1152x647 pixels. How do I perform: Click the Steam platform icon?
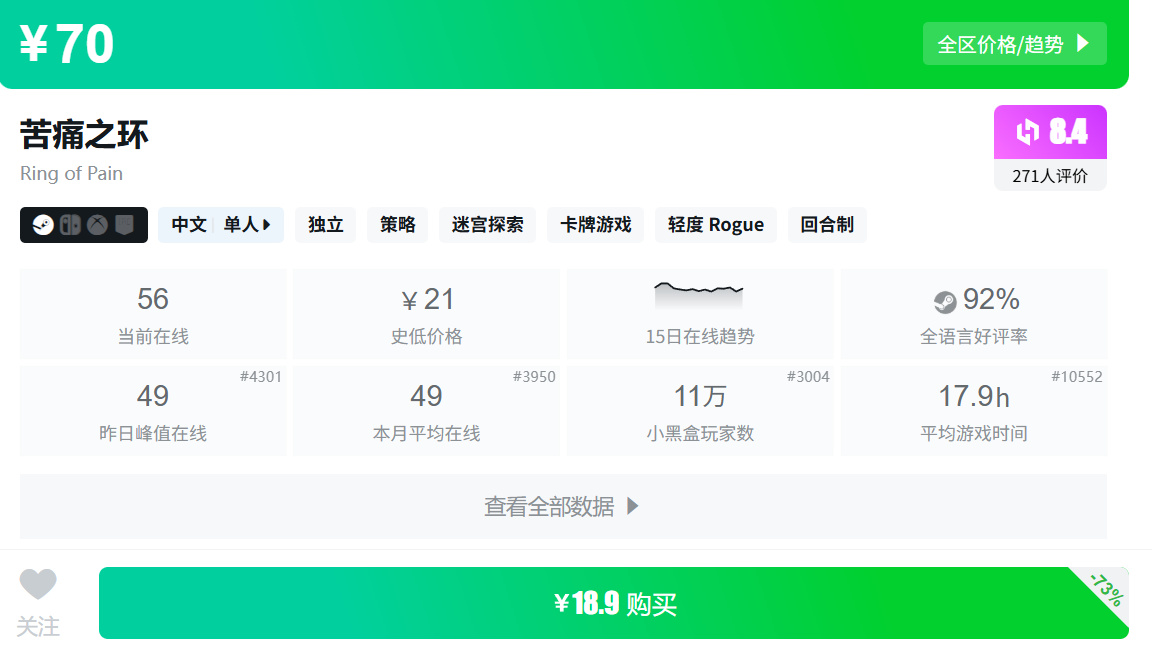coord(43,225)
